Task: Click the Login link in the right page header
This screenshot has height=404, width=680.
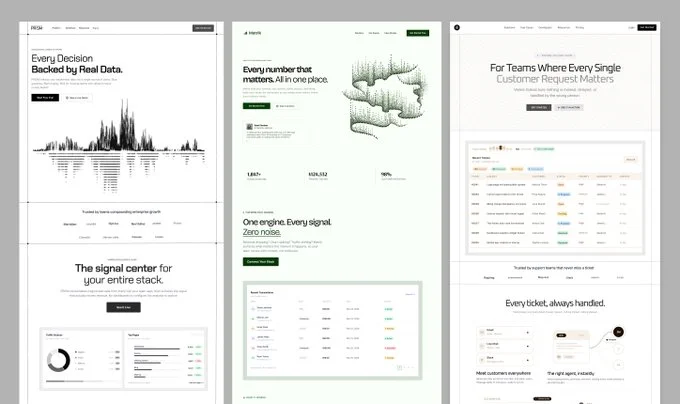Action: point(631,27)
